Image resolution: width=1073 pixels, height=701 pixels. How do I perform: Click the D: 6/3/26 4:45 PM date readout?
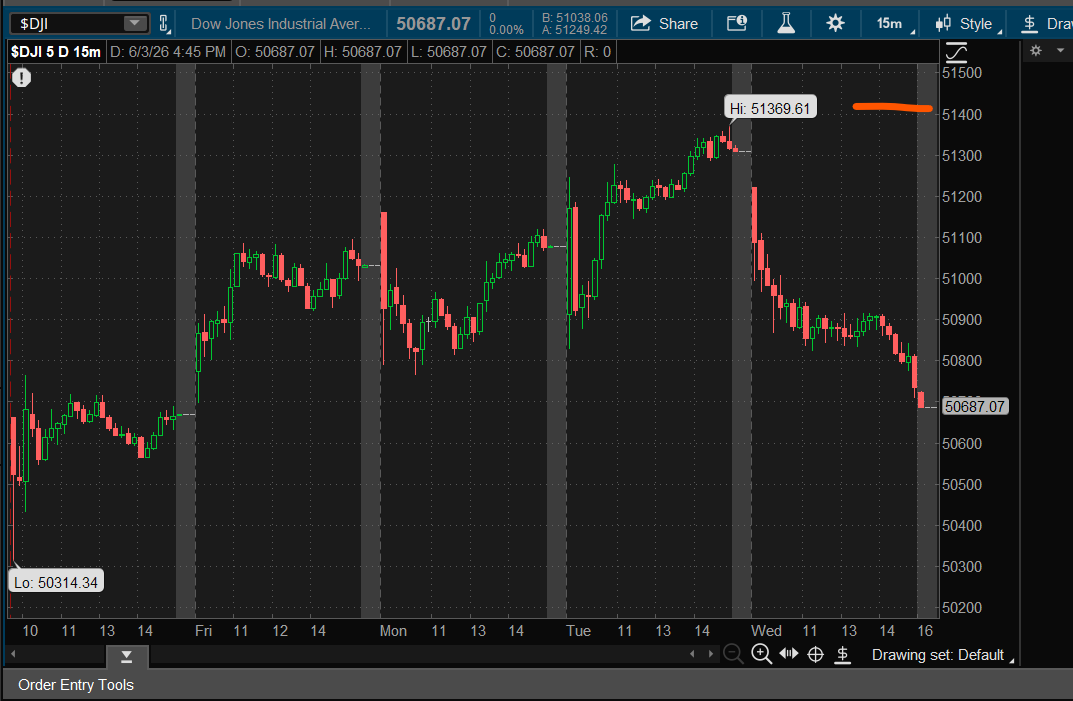(168, 52)
